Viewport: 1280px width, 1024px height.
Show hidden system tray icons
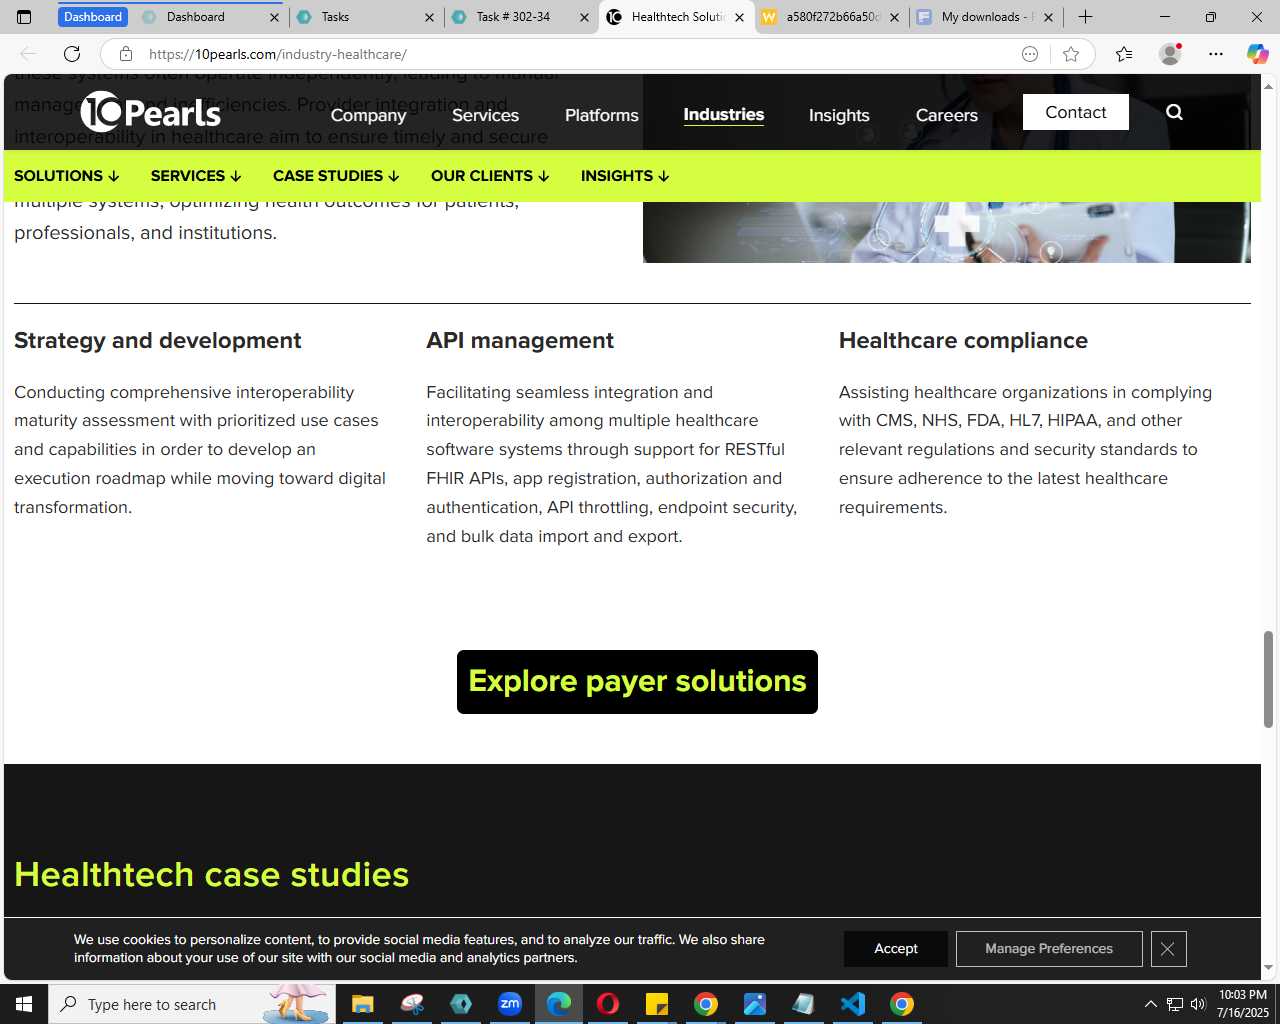click(x=1150, y=1004)
